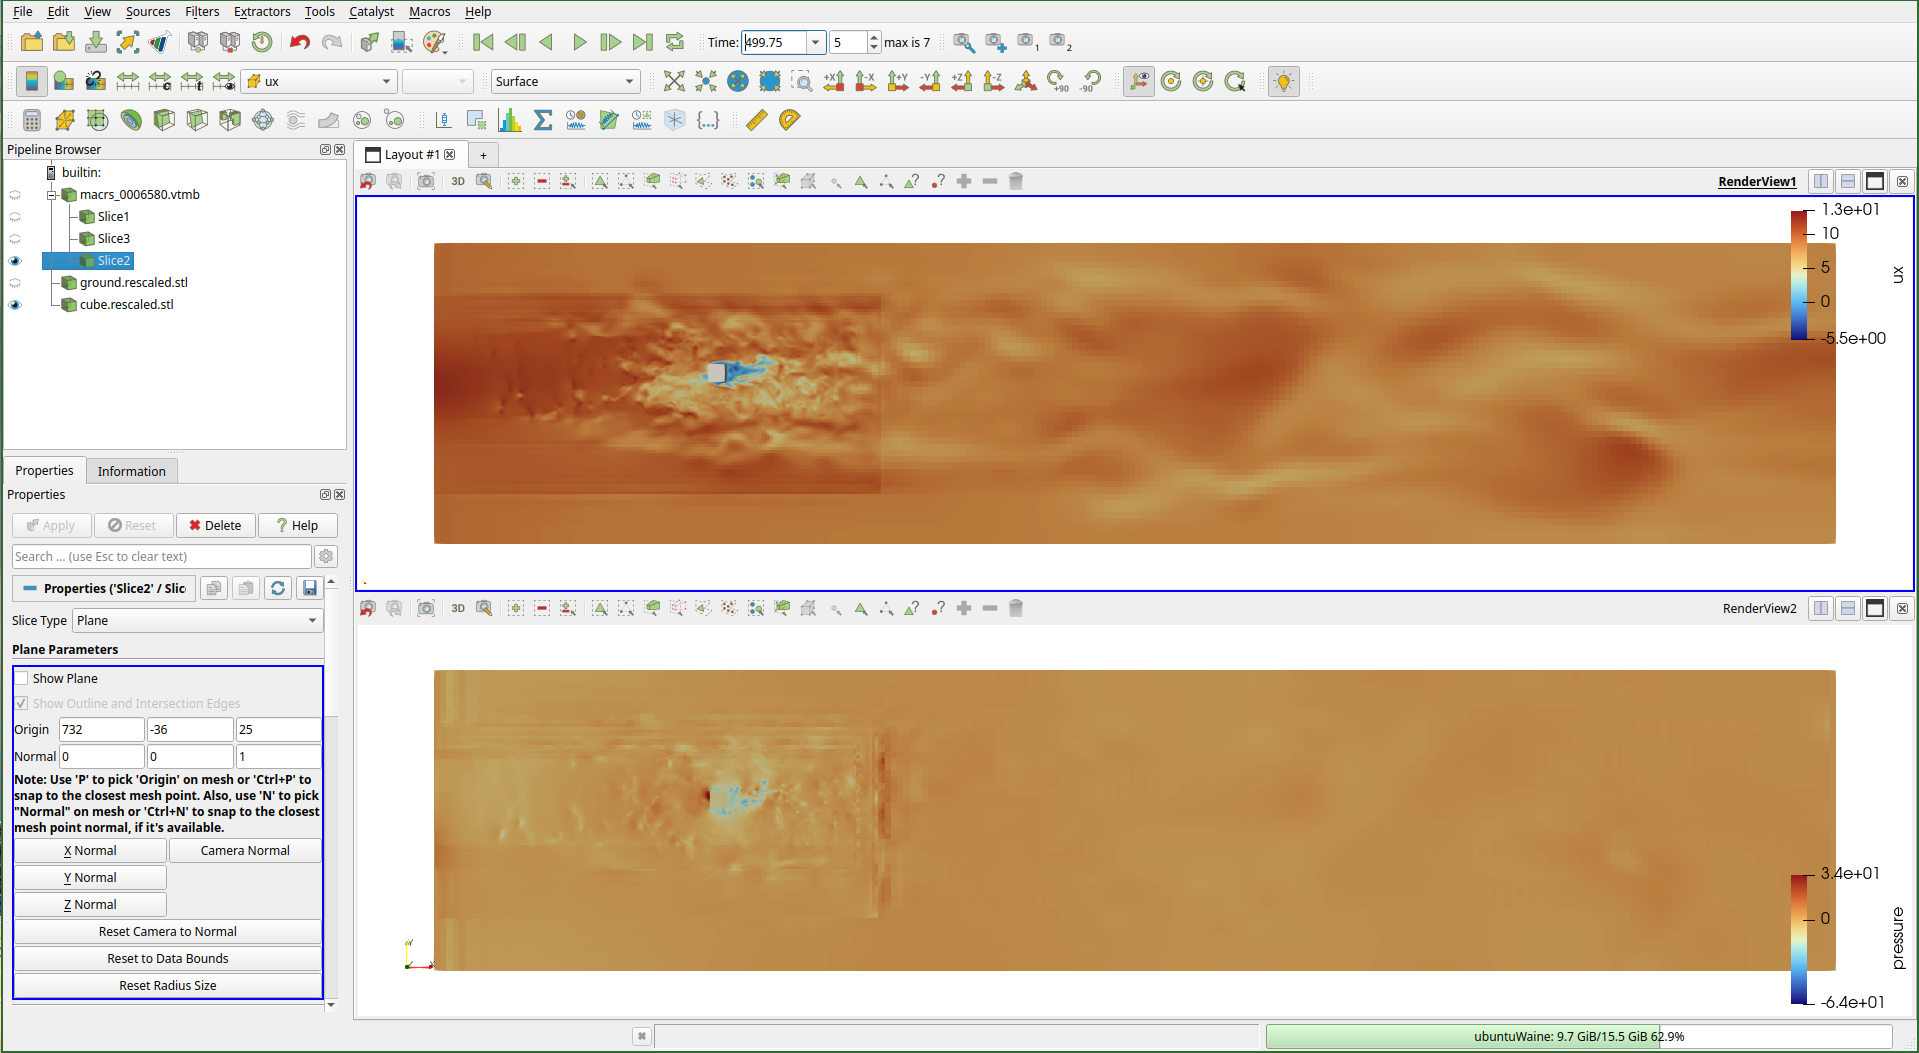
Task: Increment the frame stride spinner
Action: click(x=872, y=37)
